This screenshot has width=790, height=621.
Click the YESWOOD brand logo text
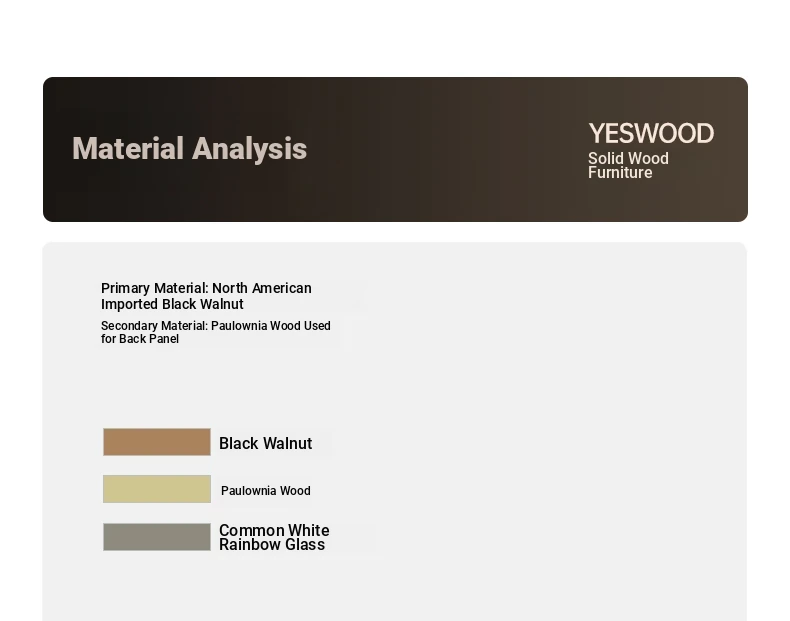click(x=651, y=133)
